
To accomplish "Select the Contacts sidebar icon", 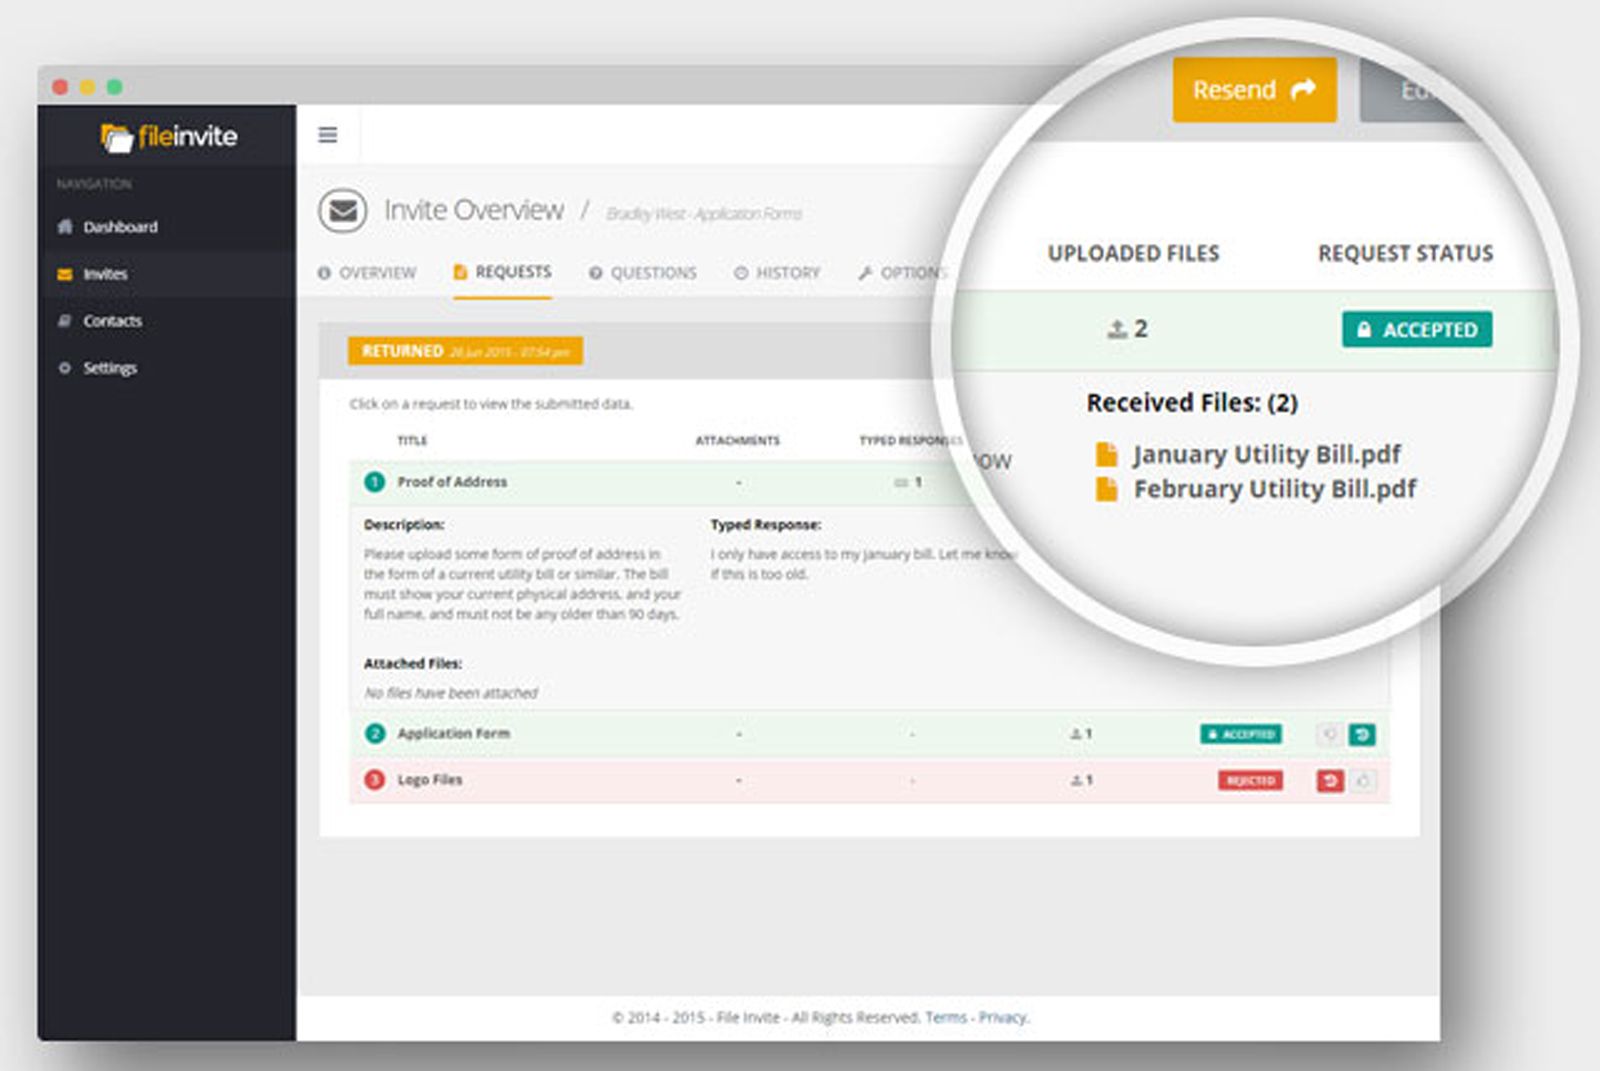I will [64, 321].
